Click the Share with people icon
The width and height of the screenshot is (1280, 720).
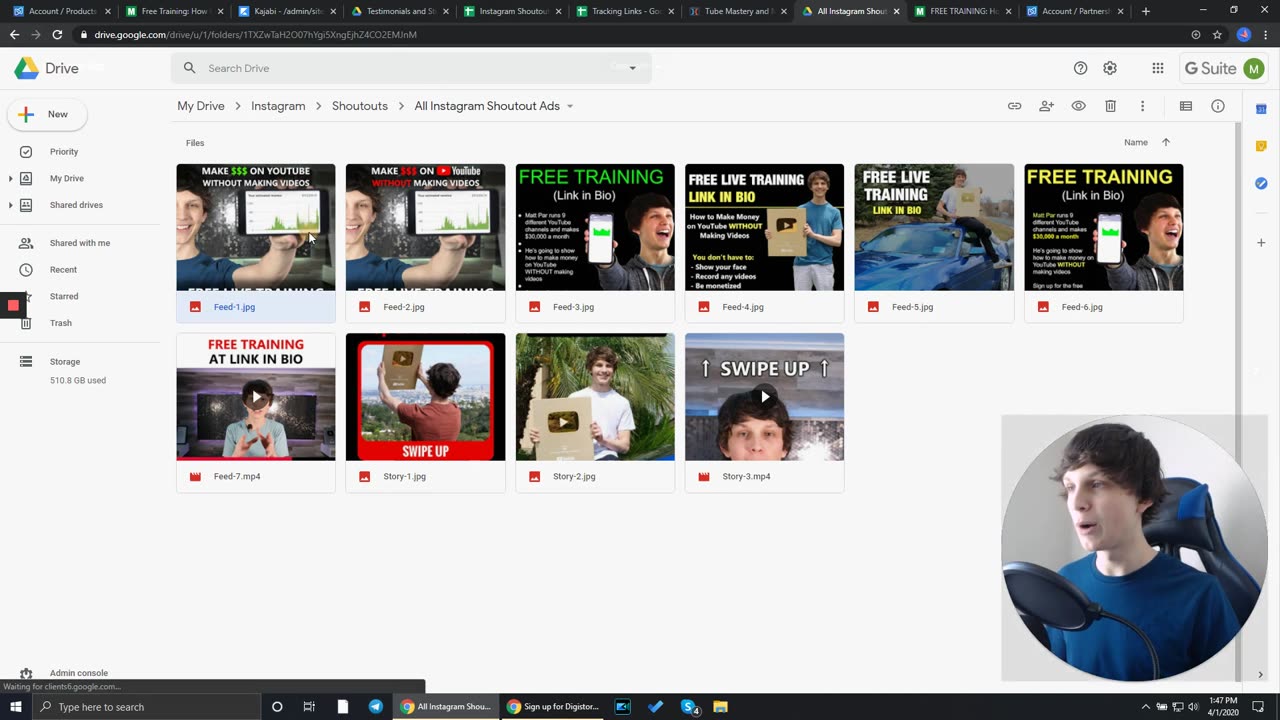point(1046,106)
